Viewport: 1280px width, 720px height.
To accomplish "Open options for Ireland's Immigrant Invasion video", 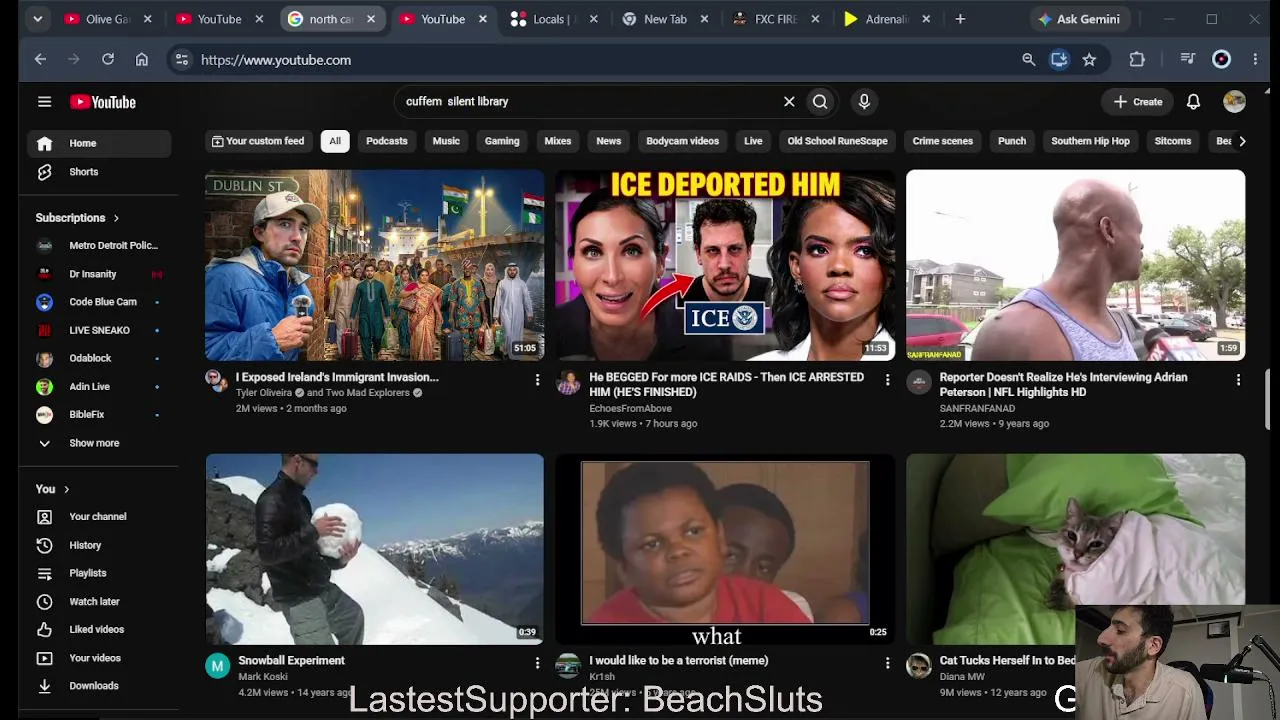I will [x=537, y=380].
